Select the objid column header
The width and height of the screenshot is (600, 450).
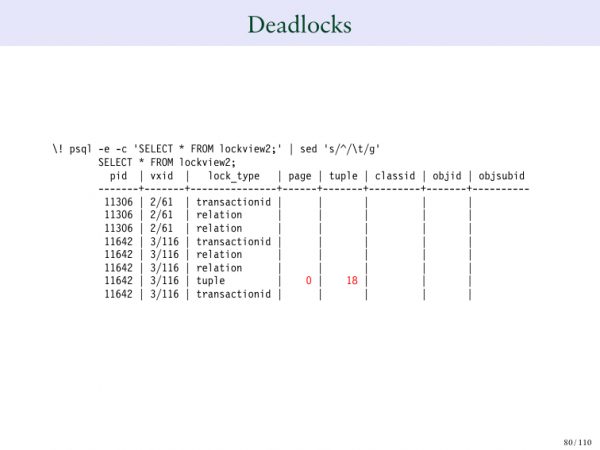pos(446,175)
